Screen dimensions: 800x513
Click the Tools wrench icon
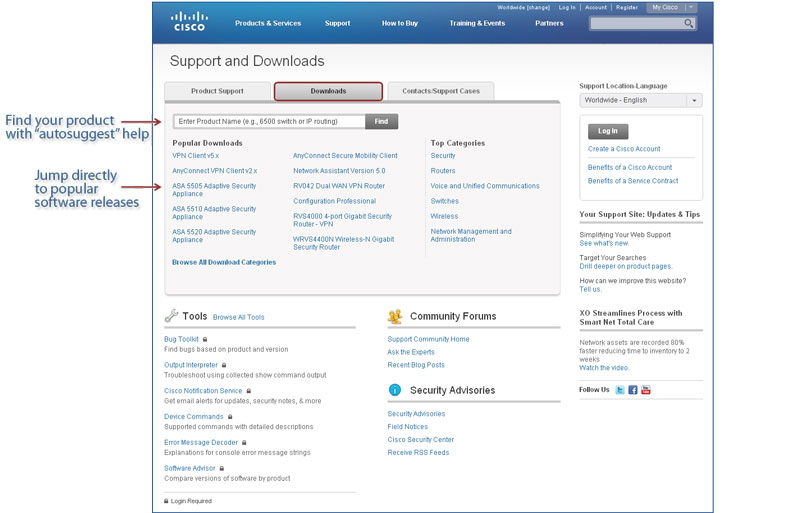[171, 316]
